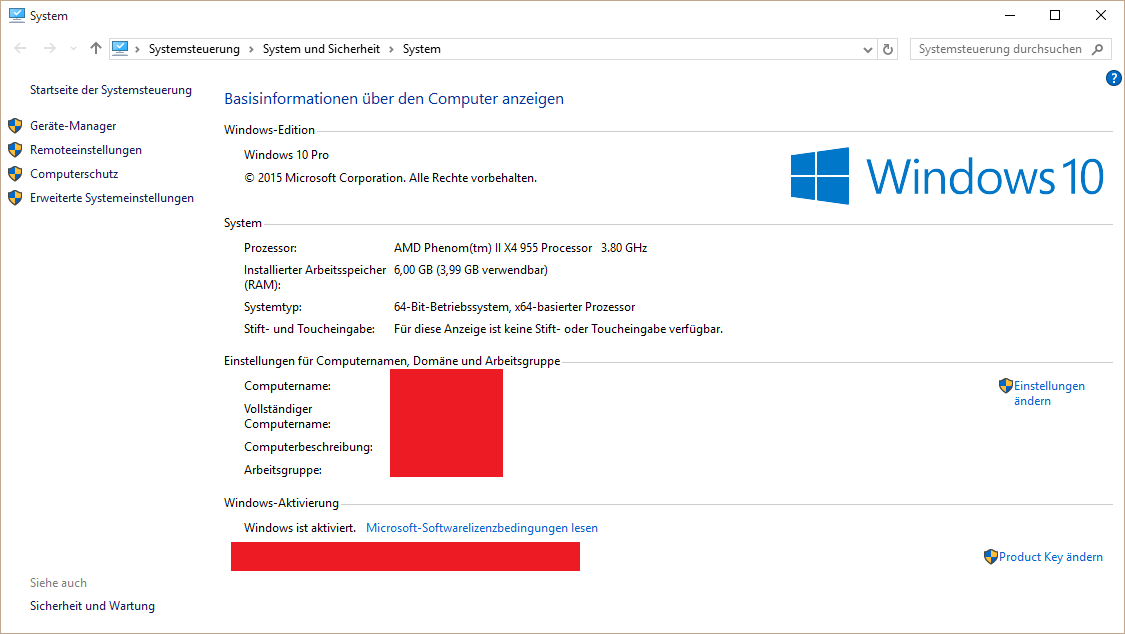
Task: Open recent locations dropdown arrow
Action: 73,49
